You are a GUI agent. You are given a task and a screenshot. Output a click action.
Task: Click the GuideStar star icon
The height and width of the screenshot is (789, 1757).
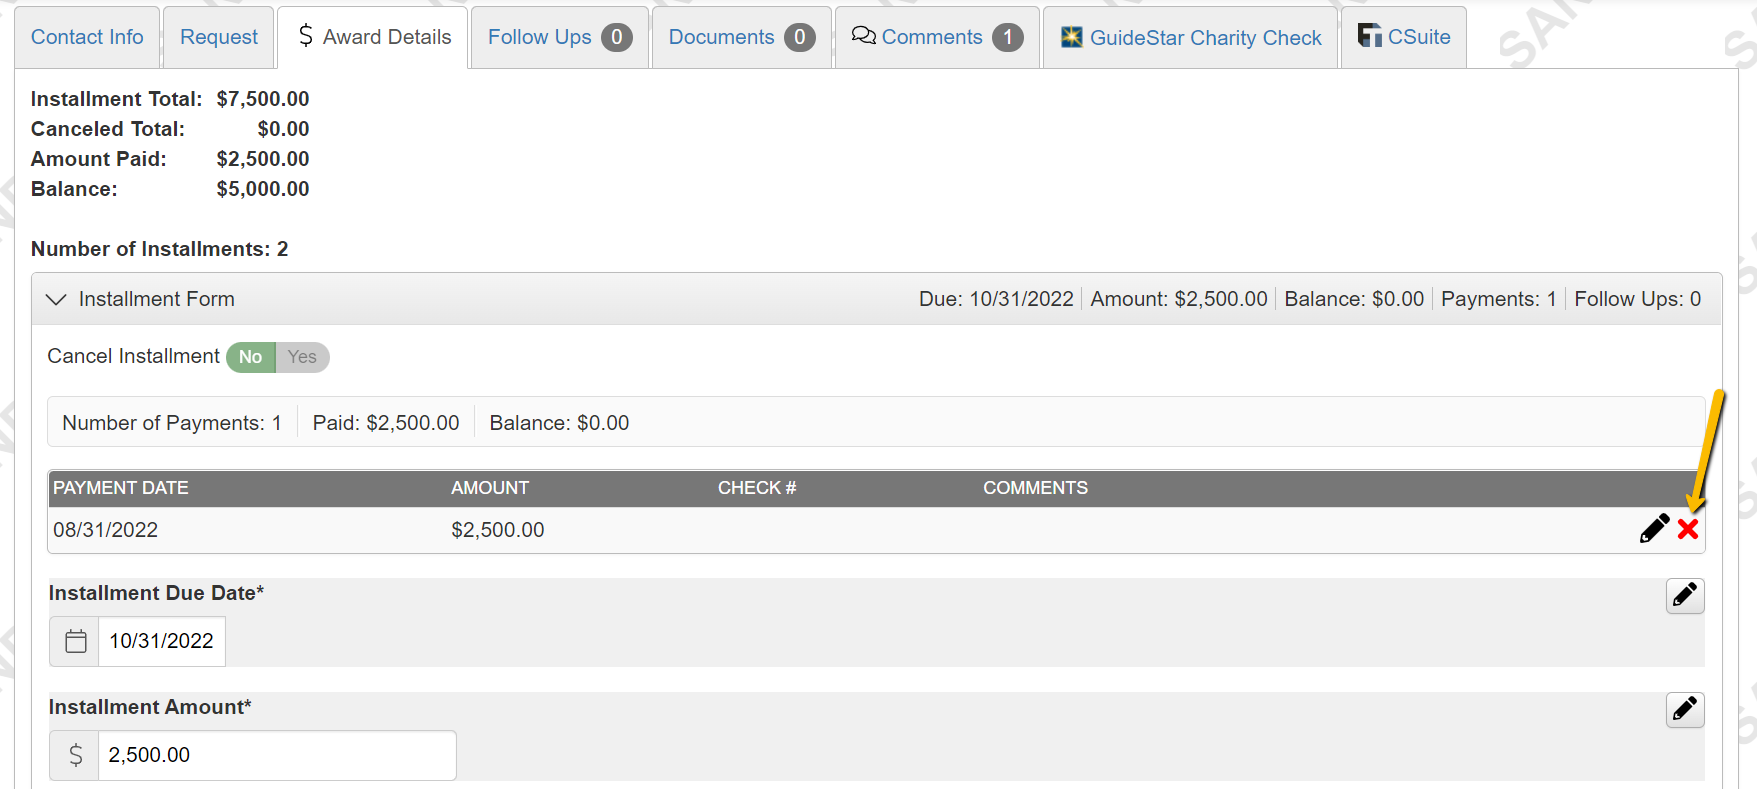tap(1072, 37)
